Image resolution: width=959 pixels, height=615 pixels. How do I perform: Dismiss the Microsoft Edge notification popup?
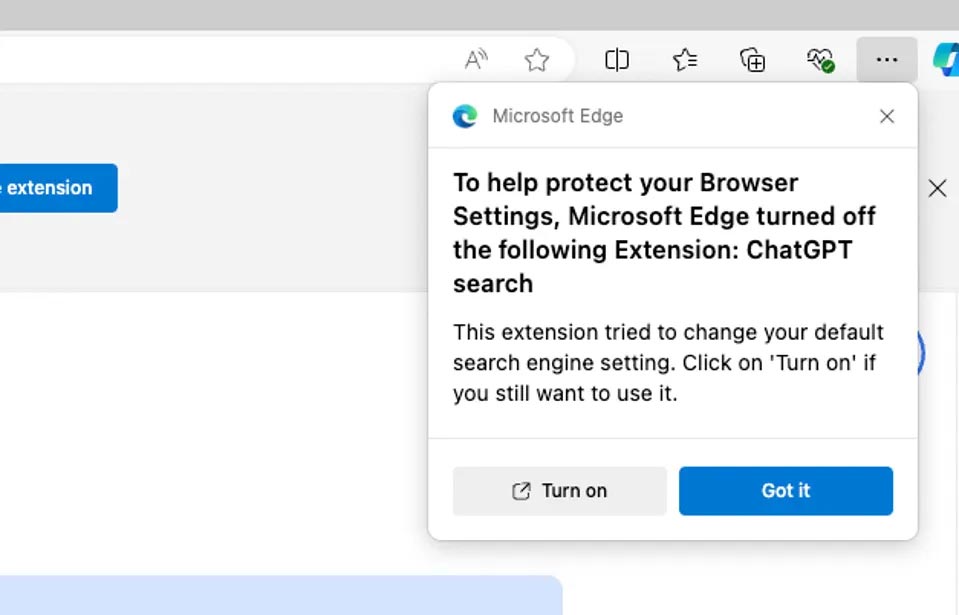point(887,116)
